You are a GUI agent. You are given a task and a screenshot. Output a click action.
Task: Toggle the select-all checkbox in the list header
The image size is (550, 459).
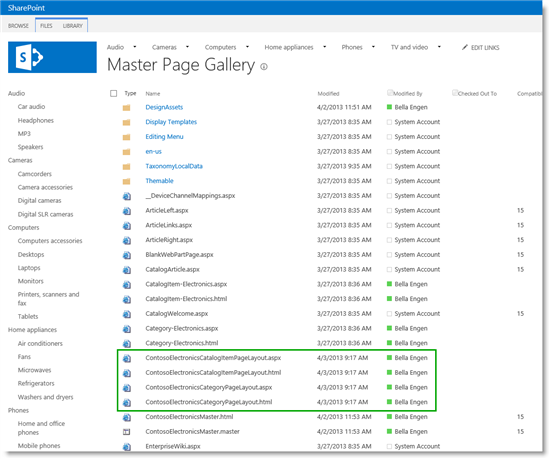pyautogui.click(x=113, y=93)
